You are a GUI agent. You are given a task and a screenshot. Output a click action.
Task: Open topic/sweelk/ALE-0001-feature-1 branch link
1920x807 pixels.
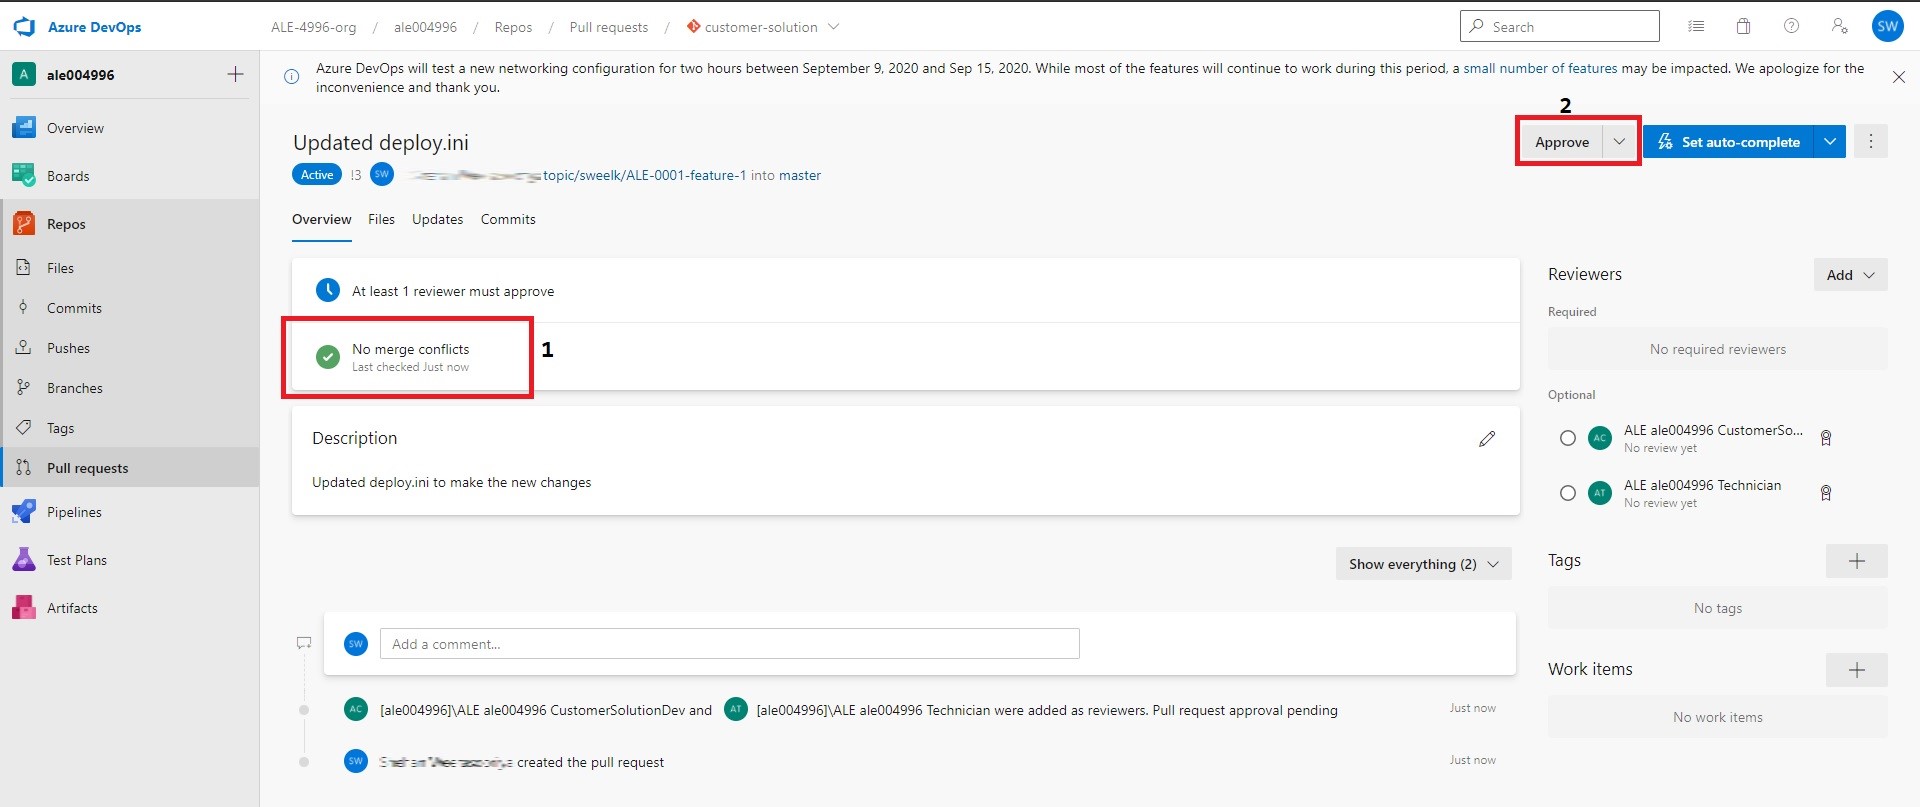(x=644, y=175)
